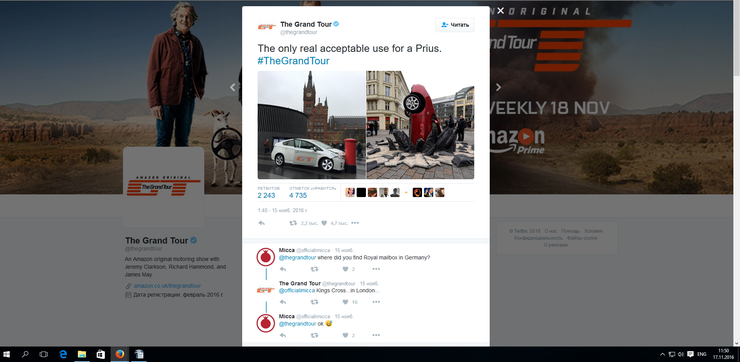Open the white Prius photo at Kings Cross
The height and width of the screenshot is (362, 740).
pos(311,125)
